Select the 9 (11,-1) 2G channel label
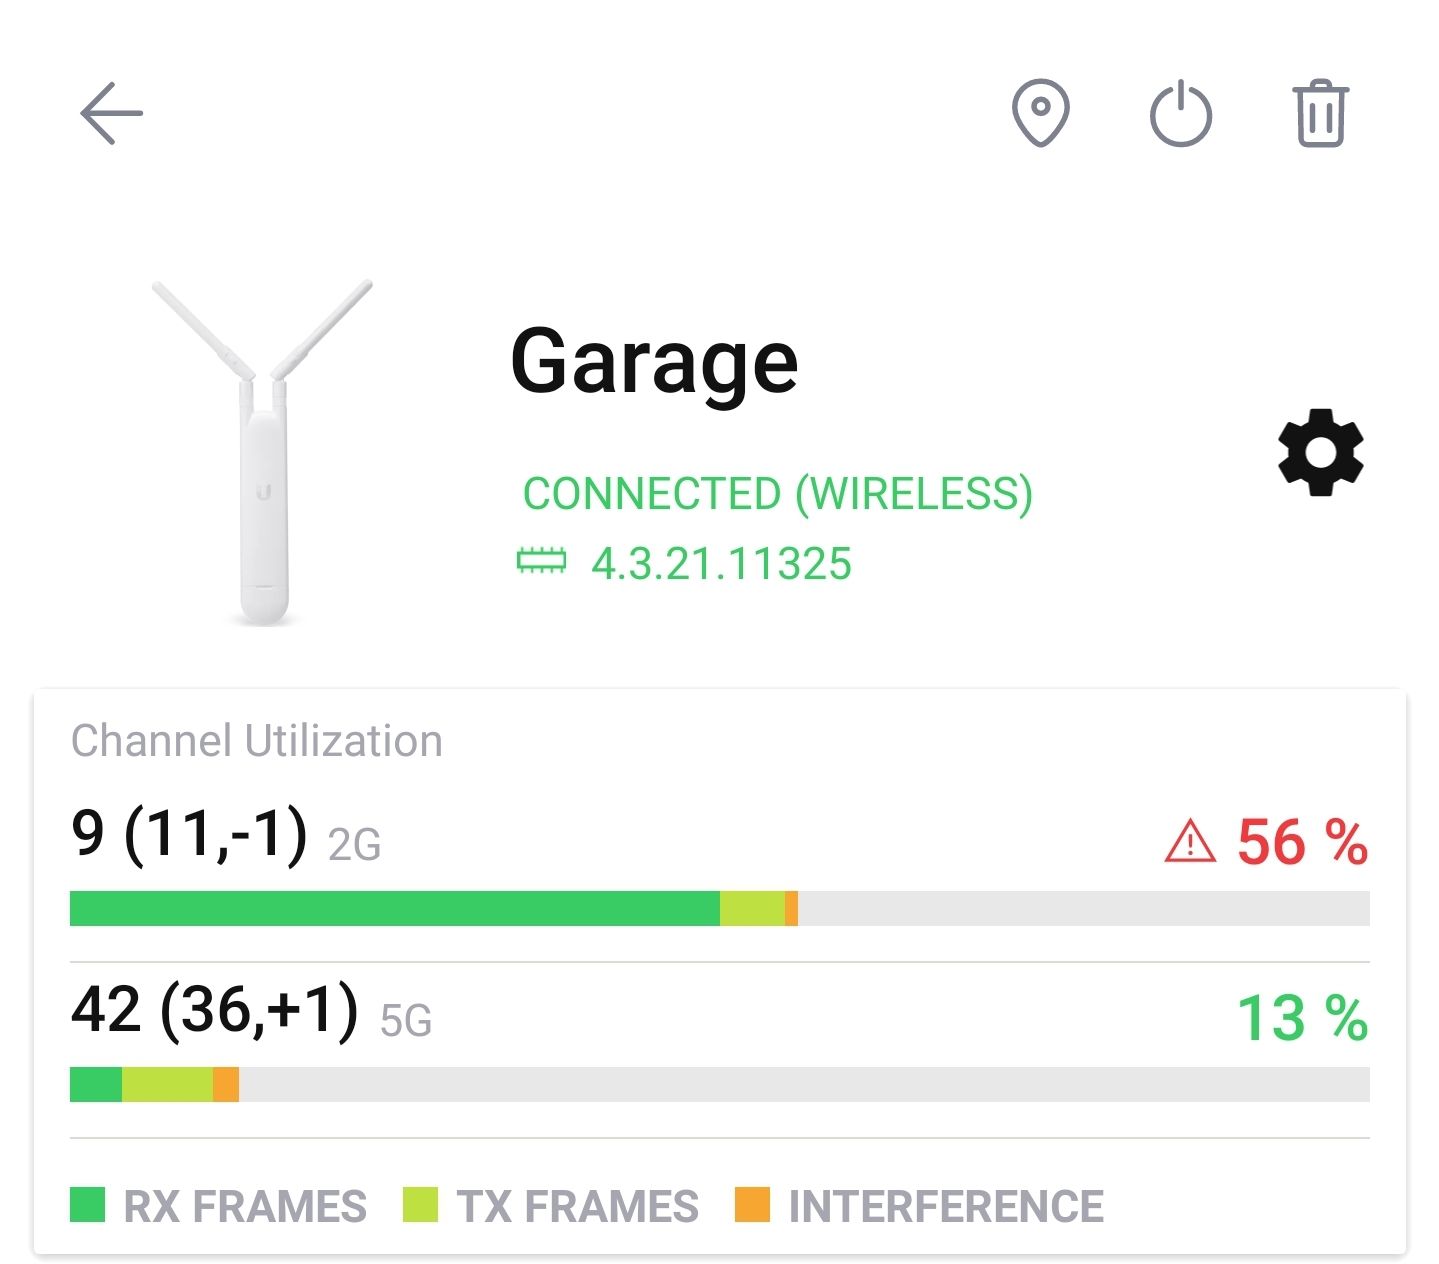1439x1264 pixels. point(226,836)
